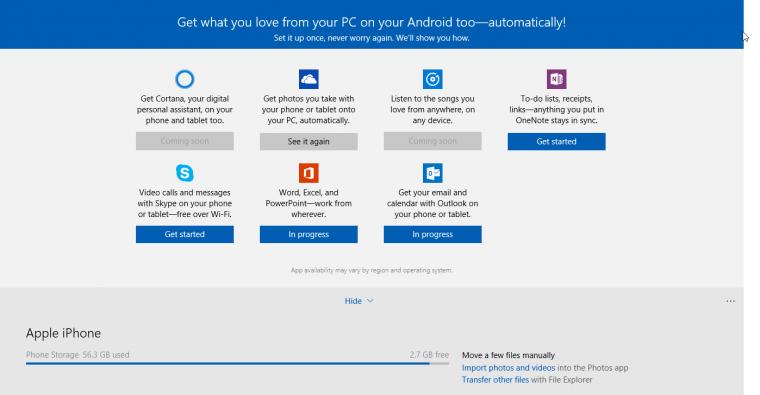The image size is (760, 395).
Task: Click the Set it up once subtitle
Action: [x=371, y=38]
